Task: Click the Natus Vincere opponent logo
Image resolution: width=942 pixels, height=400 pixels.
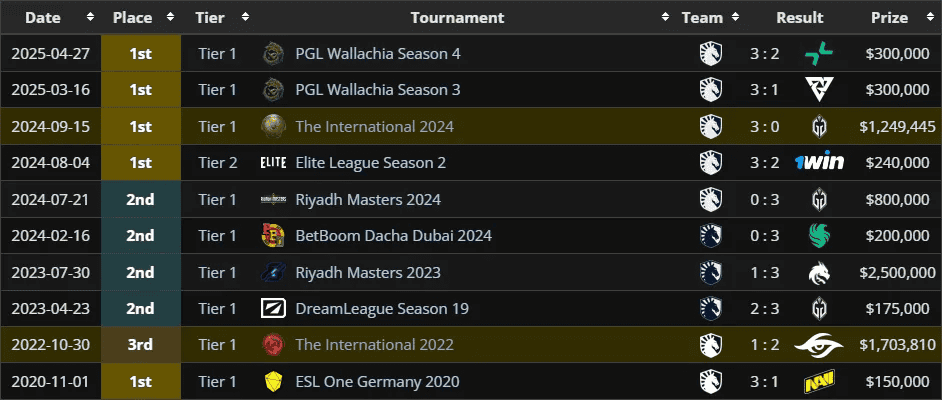Action: click(x=819, y=382)
